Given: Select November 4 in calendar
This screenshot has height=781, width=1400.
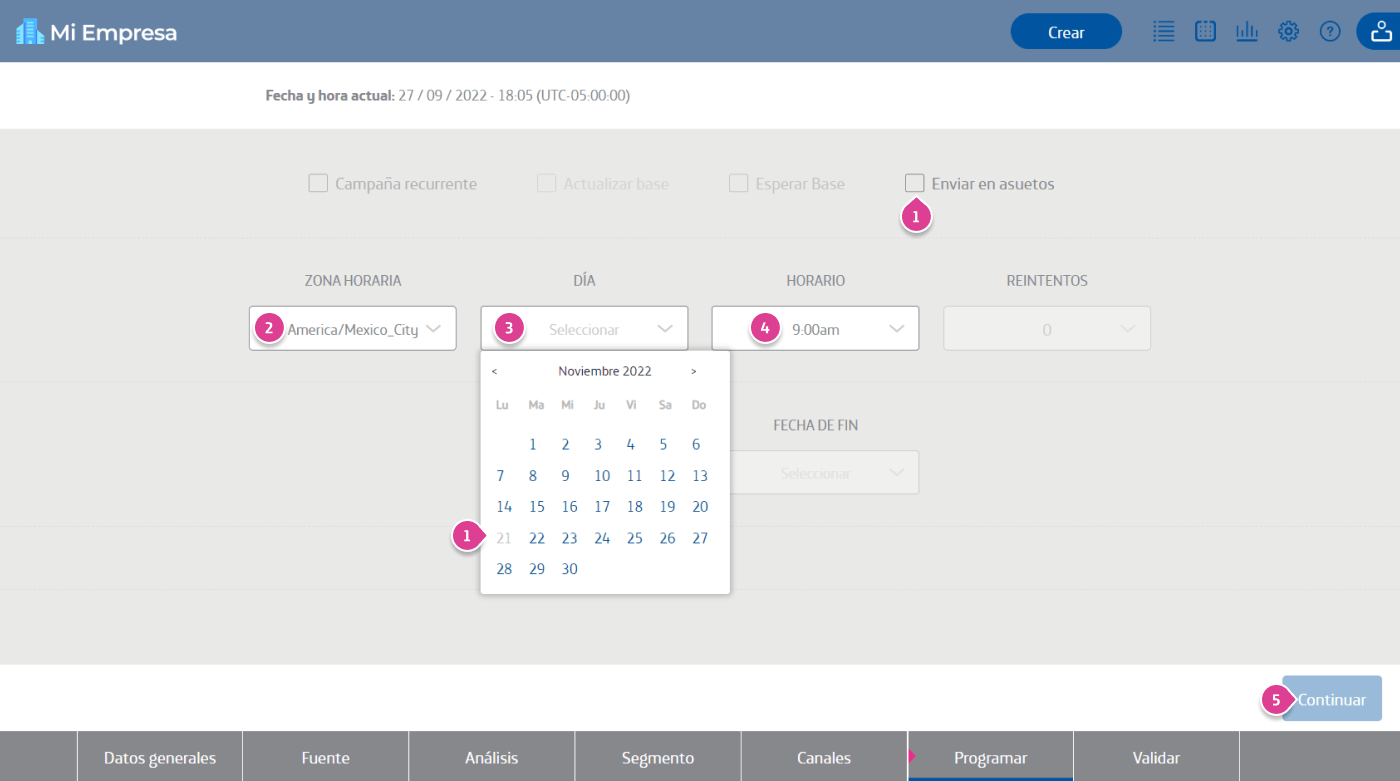Looking at the screenshot, I should tap(631, 444).
